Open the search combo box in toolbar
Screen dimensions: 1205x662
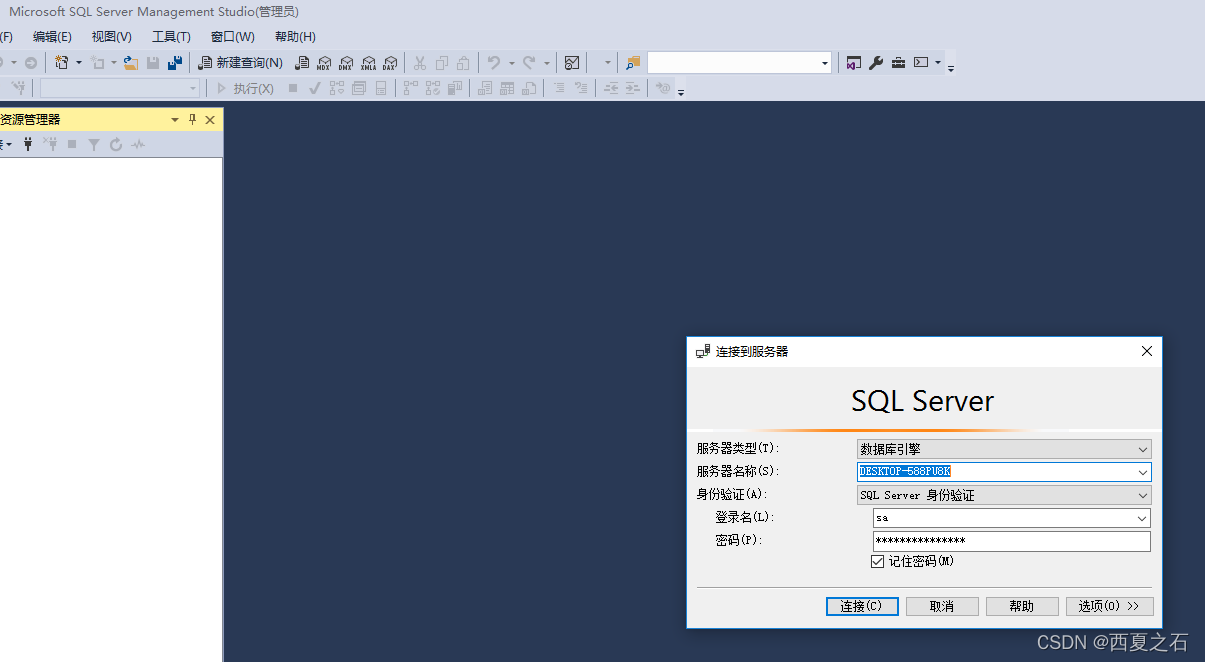pos(825,63)
